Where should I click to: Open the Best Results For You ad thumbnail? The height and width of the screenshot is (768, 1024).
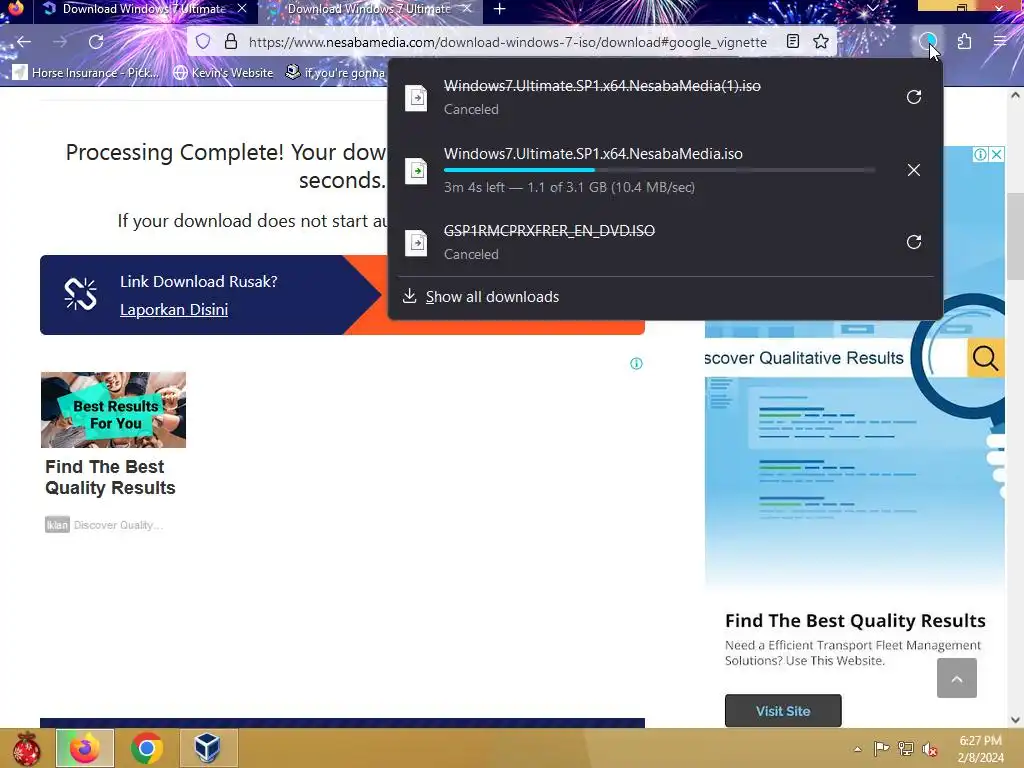click(x=114, y=410)
